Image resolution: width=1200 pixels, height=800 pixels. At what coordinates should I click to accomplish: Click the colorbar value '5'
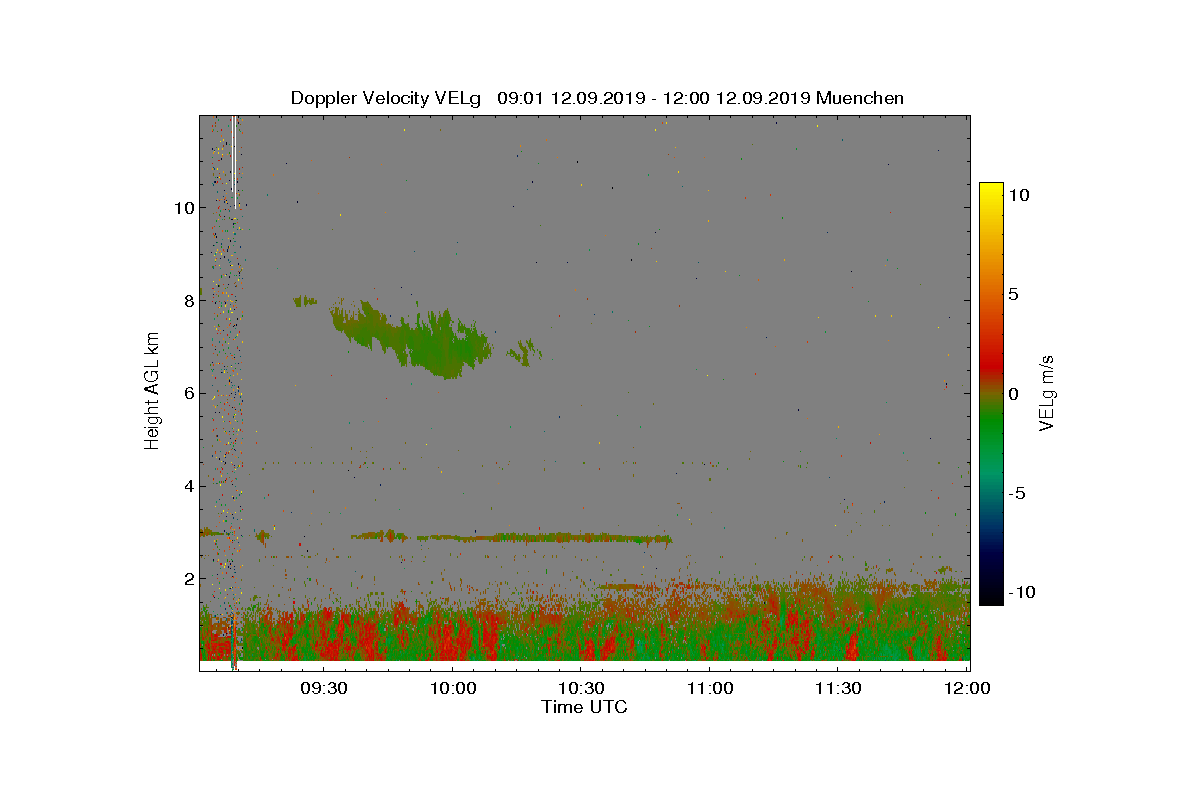pos(1016,295)
